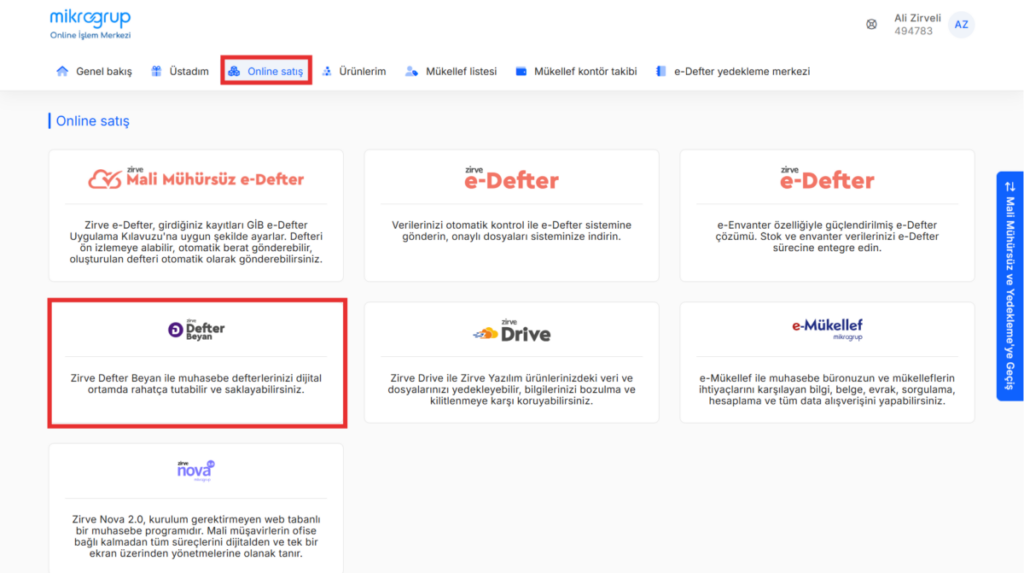Screen dimensions: 1024x573
Task: Click the Üstadım gift icon
Action: [x=156, y=71]
